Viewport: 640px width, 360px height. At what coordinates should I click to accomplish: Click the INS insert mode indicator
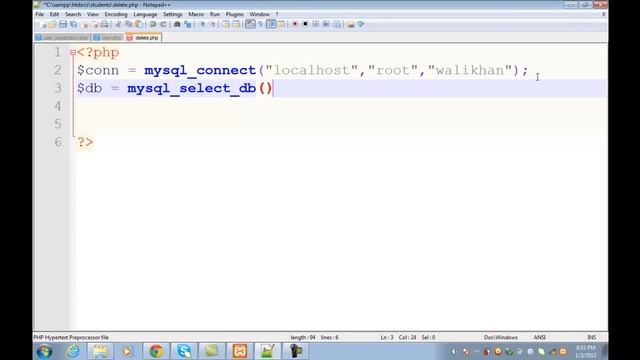click(591, 338)
